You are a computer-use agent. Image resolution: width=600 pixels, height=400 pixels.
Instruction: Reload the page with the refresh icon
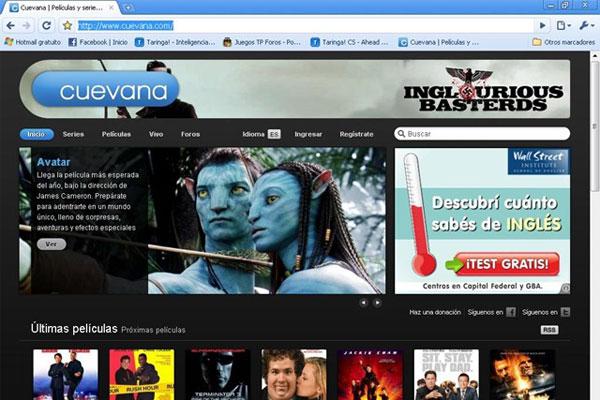47,26
